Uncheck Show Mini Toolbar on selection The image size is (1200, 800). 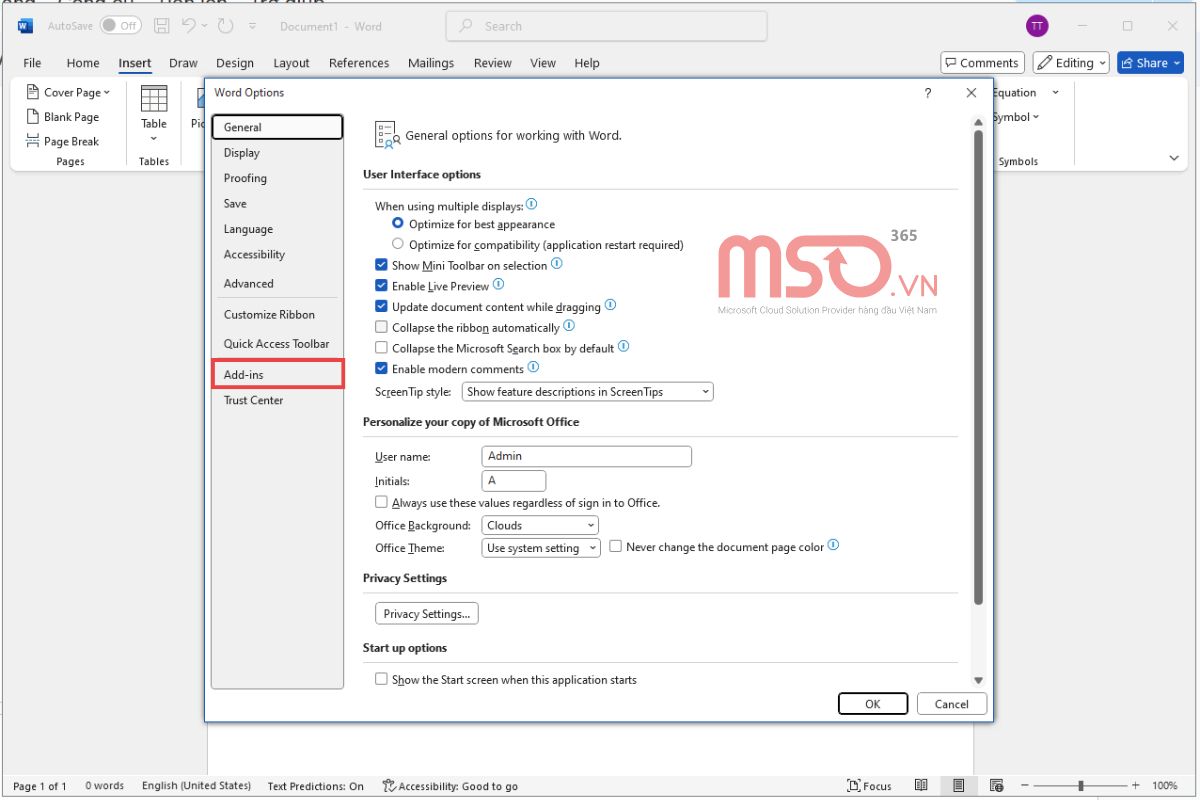(381, 265)
